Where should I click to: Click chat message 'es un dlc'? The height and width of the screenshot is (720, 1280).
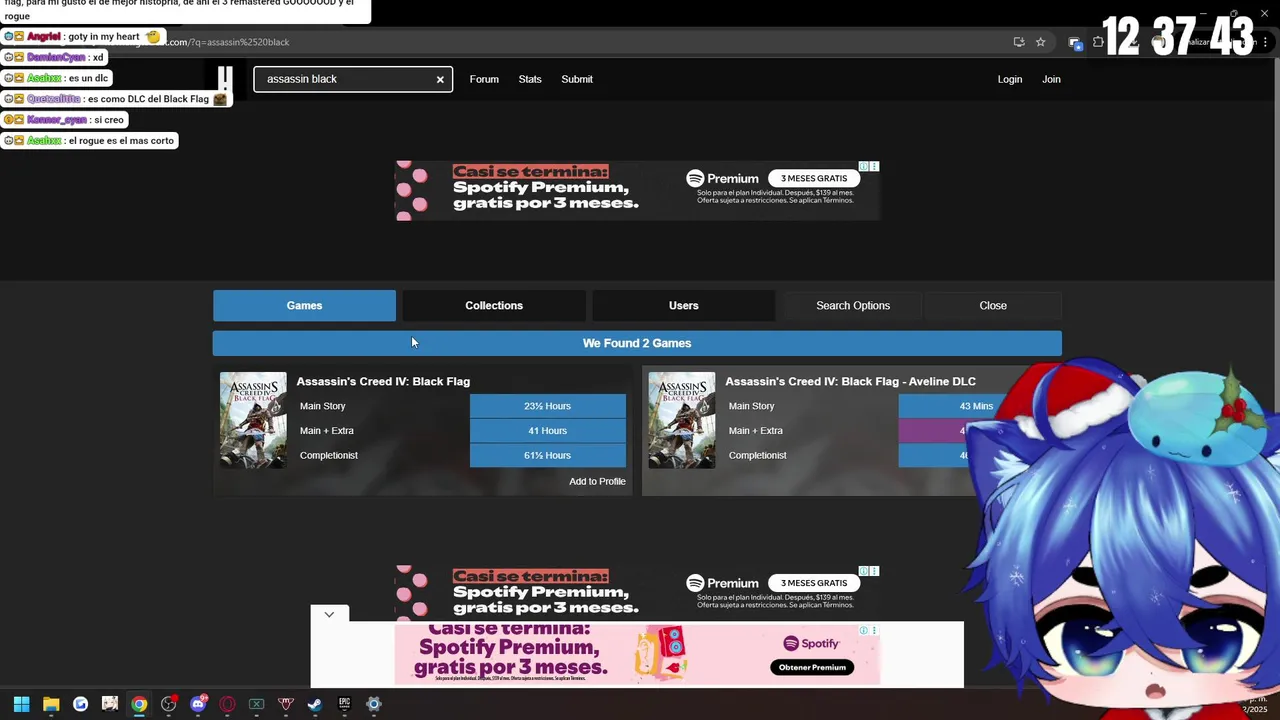click(x=88, y=78)
